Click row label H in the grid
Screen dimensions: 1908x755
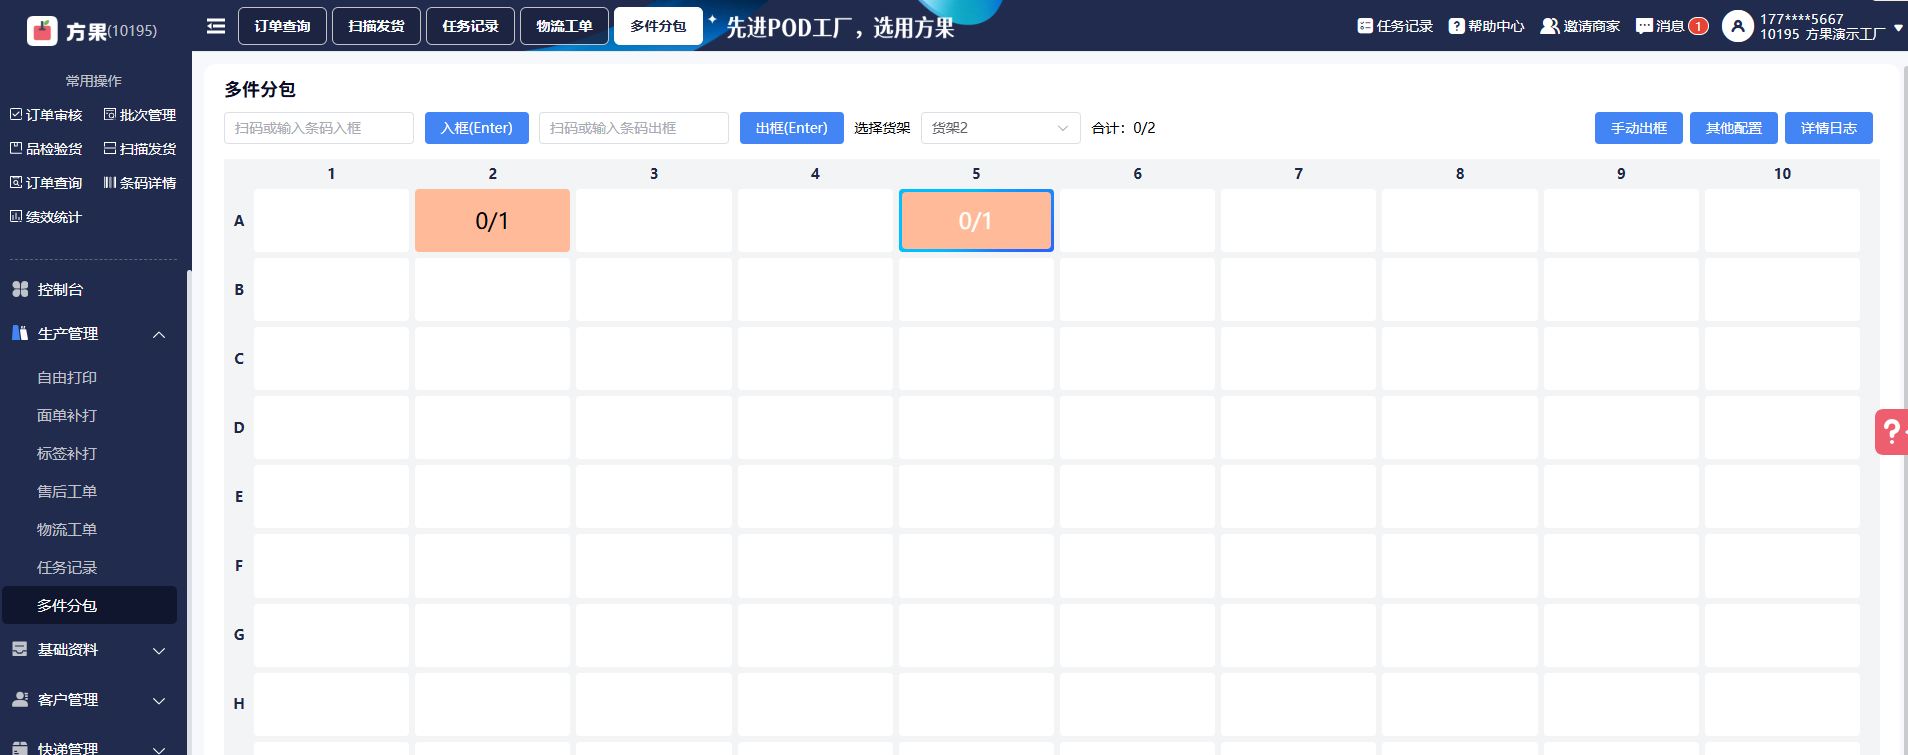239,704
